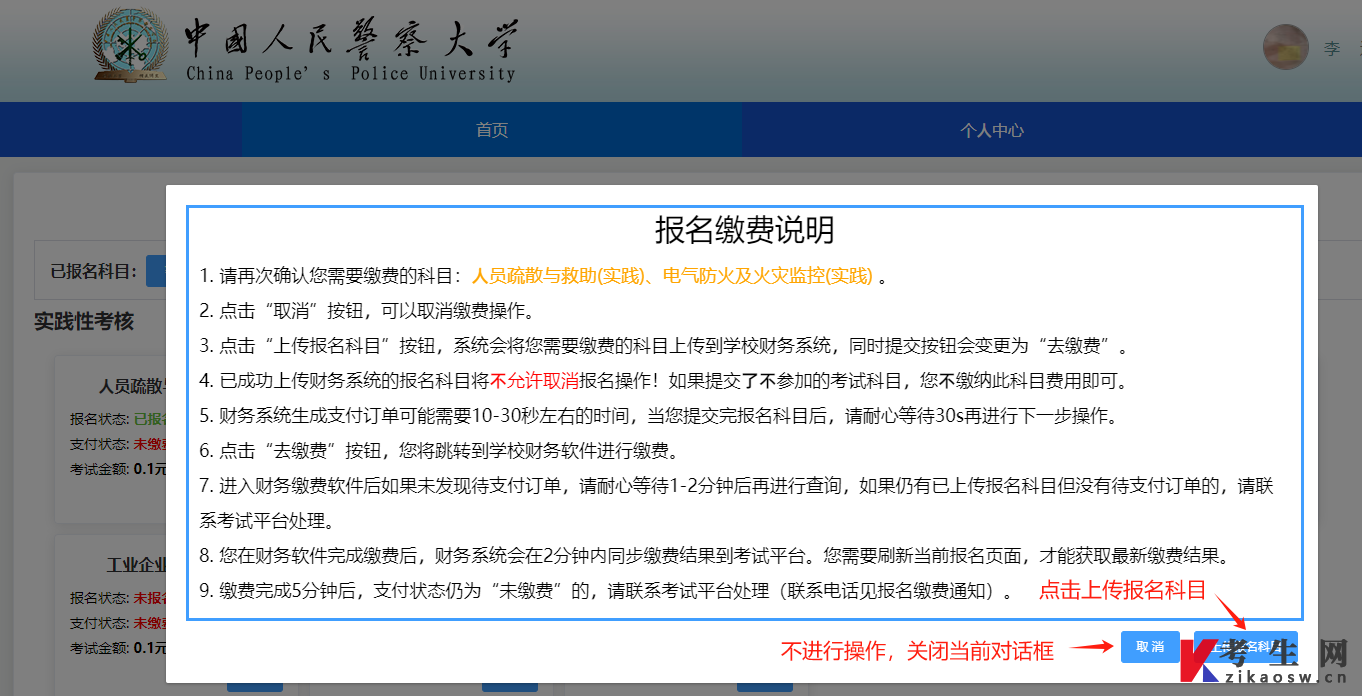Click the 实践性考核 section heading
This screenshot has width=1362, height=696.
pyautogui.click(x=84, y=322)
